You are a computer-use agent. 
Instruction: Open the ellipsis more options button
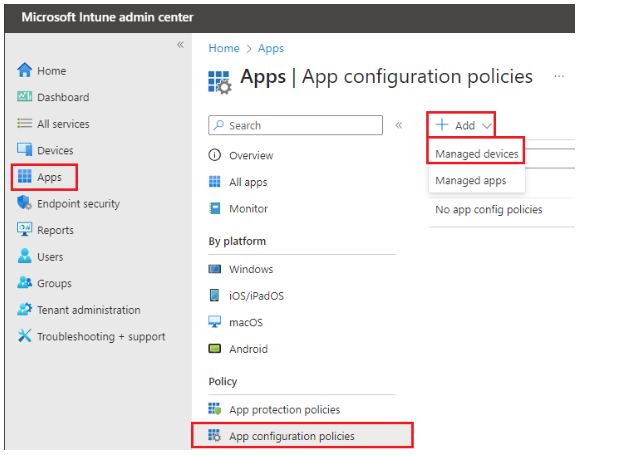tap(559, 76)
